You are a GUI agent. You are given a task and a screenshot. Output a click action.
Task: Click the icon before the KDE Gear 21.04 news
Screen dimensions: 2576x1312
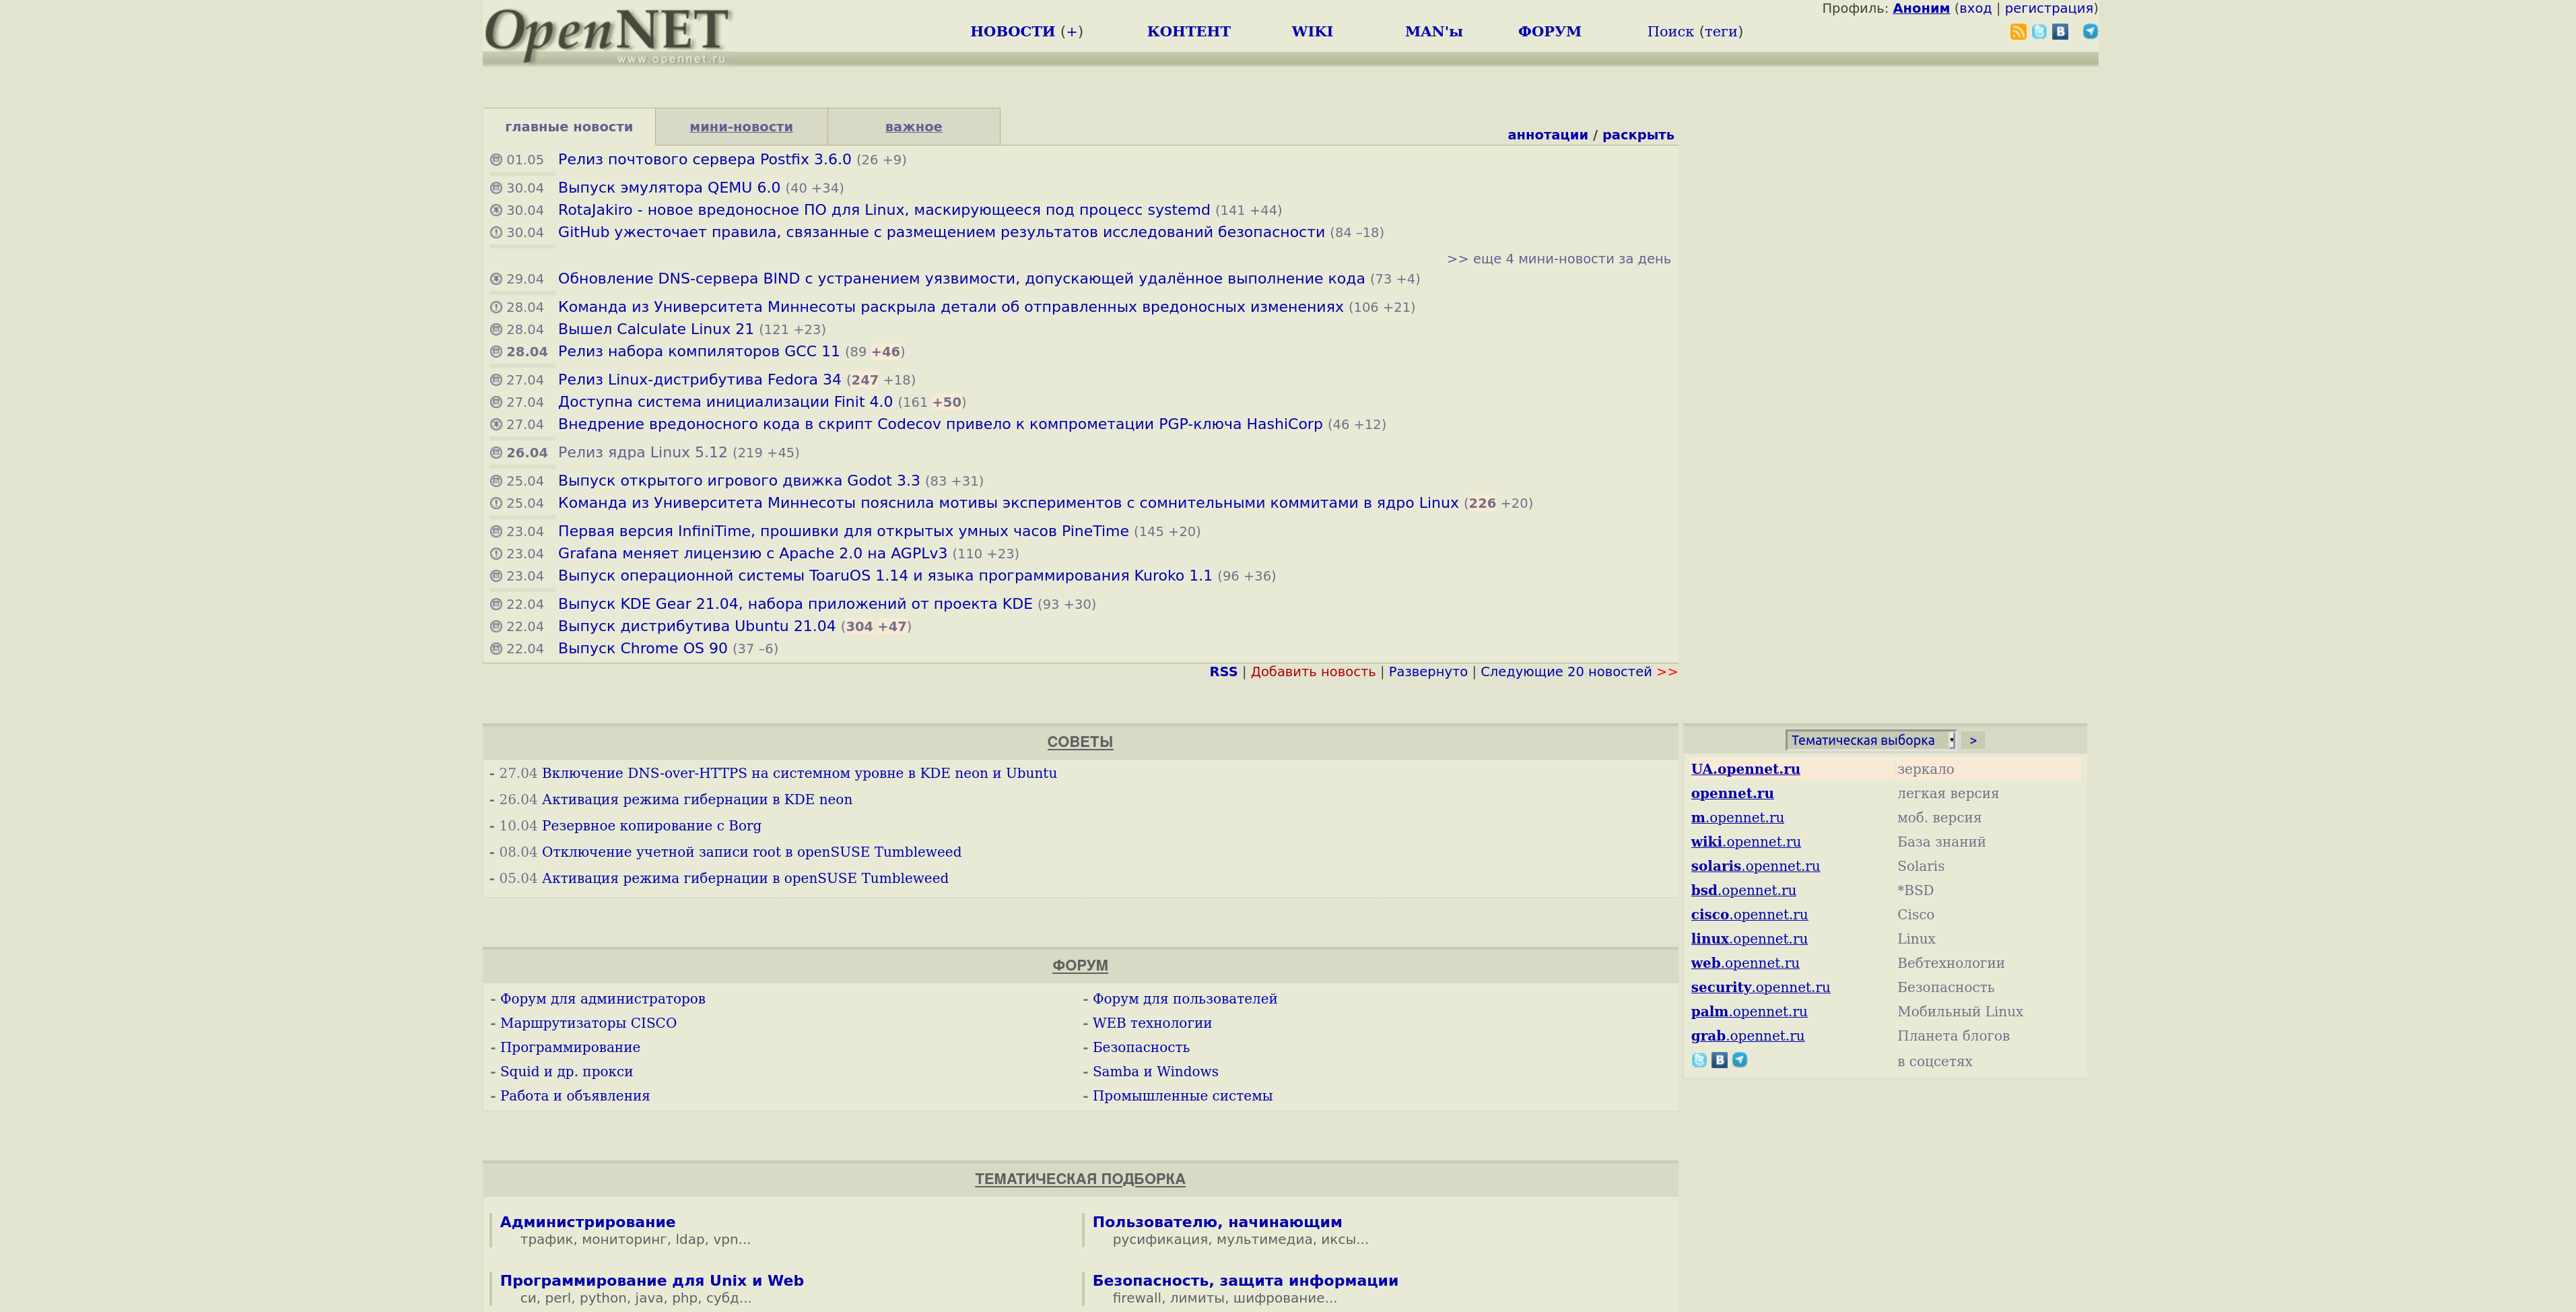coord(496,604)
